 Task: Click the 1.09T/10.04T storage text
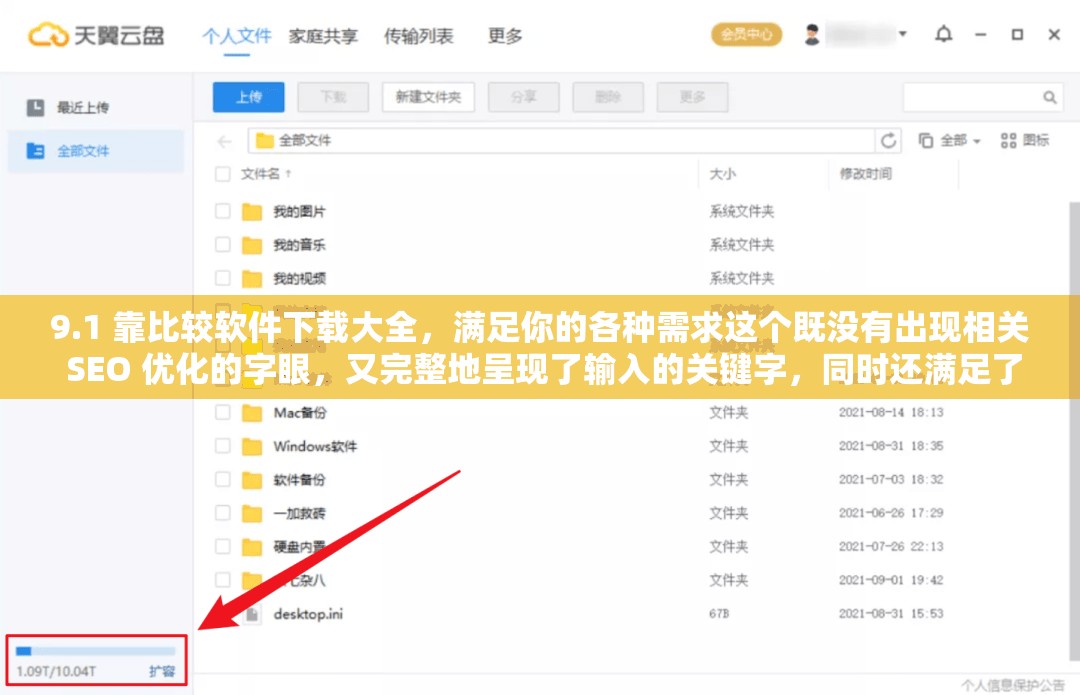click(56, 672)
